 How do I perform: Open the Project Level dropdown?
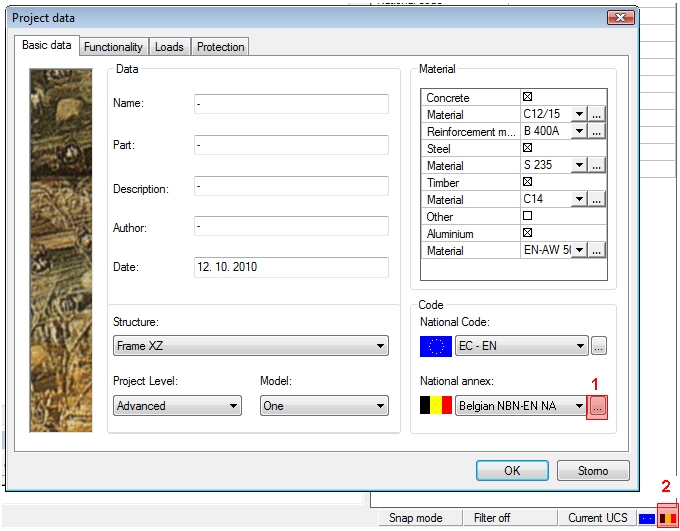point(177,406)
